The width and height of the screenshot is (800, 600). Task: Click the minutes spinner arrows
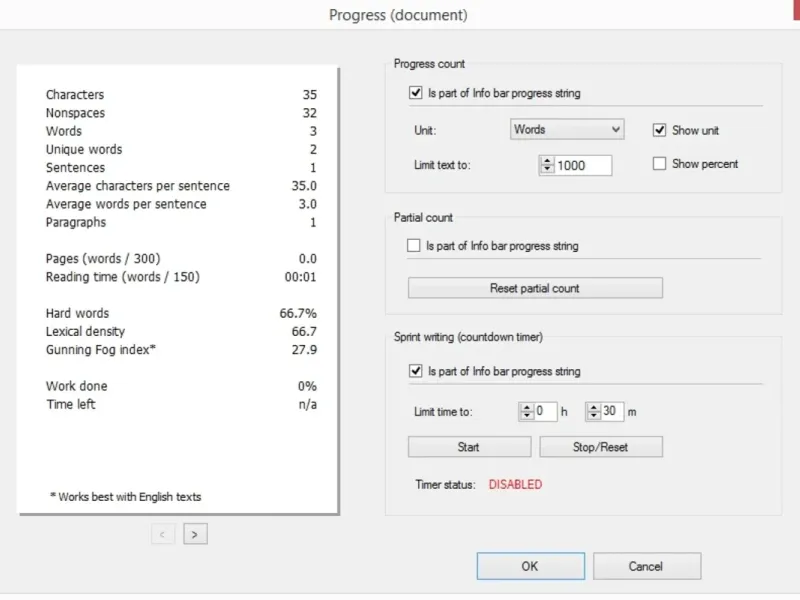coord(593,411)
